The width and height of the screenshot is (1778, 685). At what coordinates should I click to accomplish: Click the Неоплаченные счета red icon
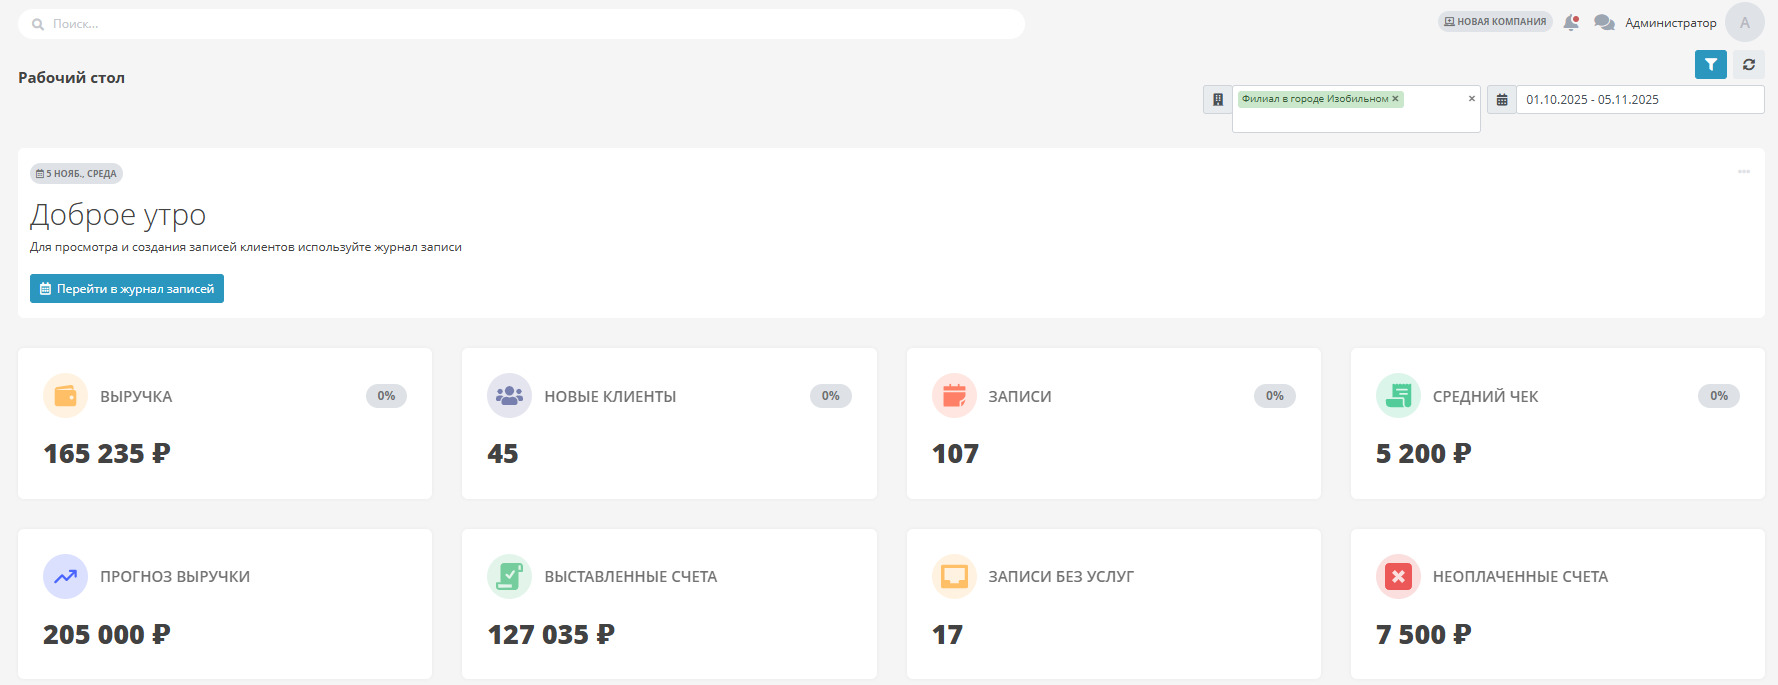pos(1398,577)
